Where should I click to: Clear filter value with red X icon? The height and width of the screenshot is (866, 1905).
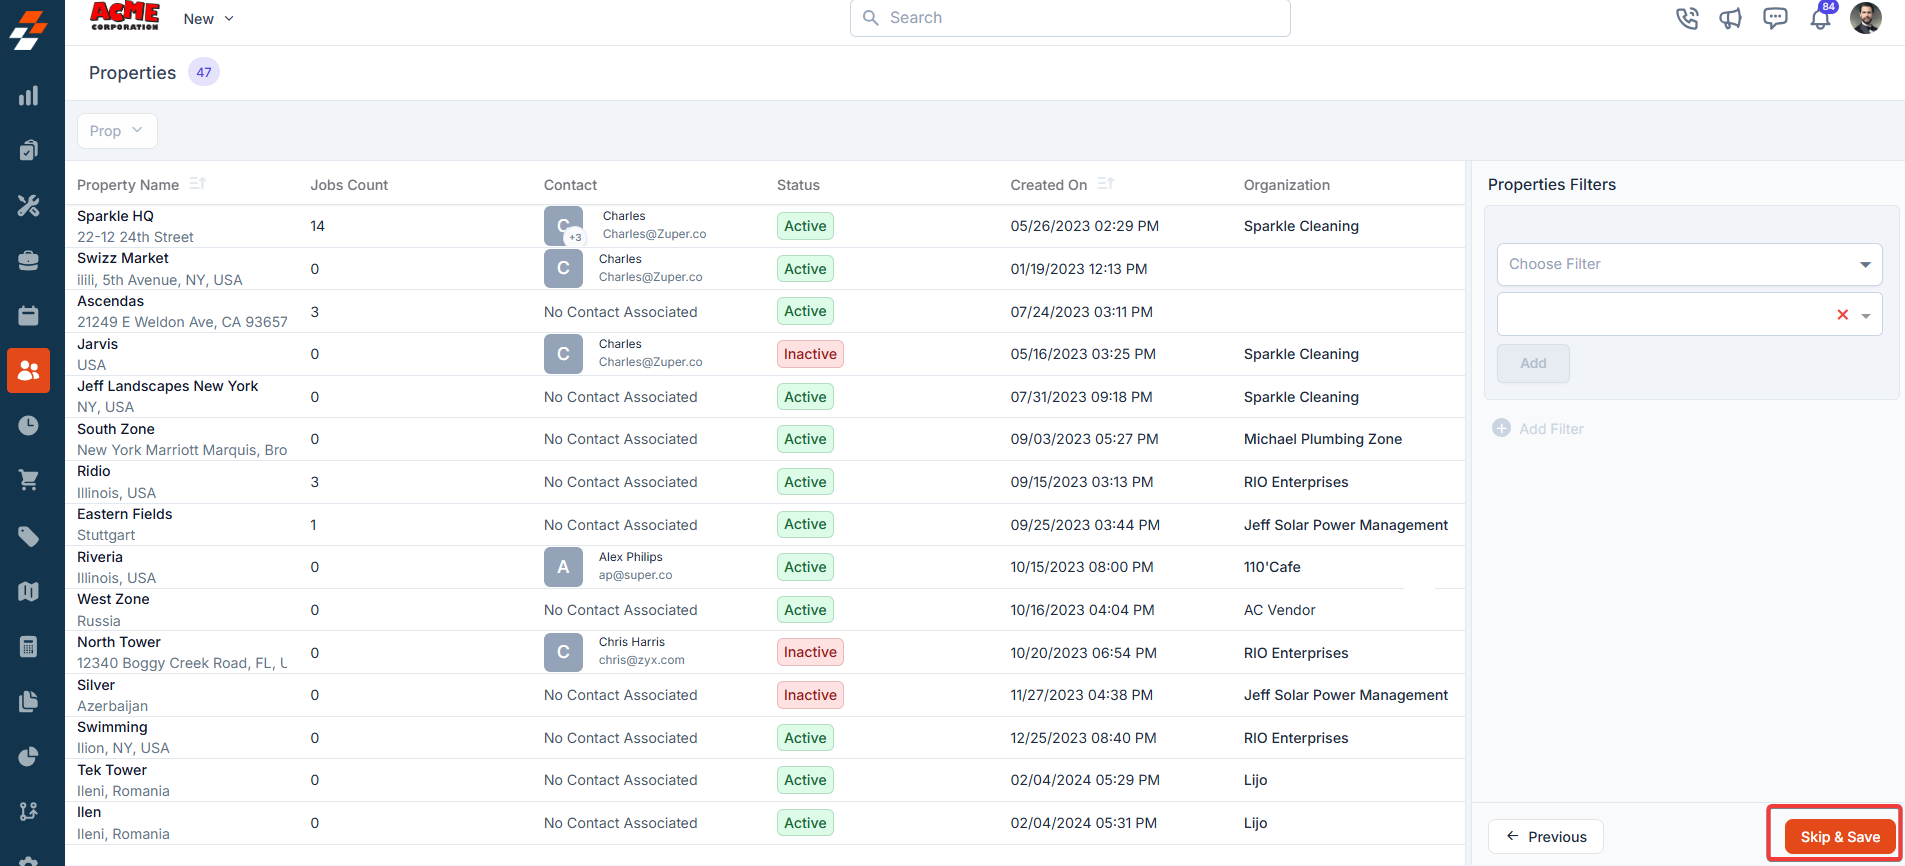point(1842,314)
